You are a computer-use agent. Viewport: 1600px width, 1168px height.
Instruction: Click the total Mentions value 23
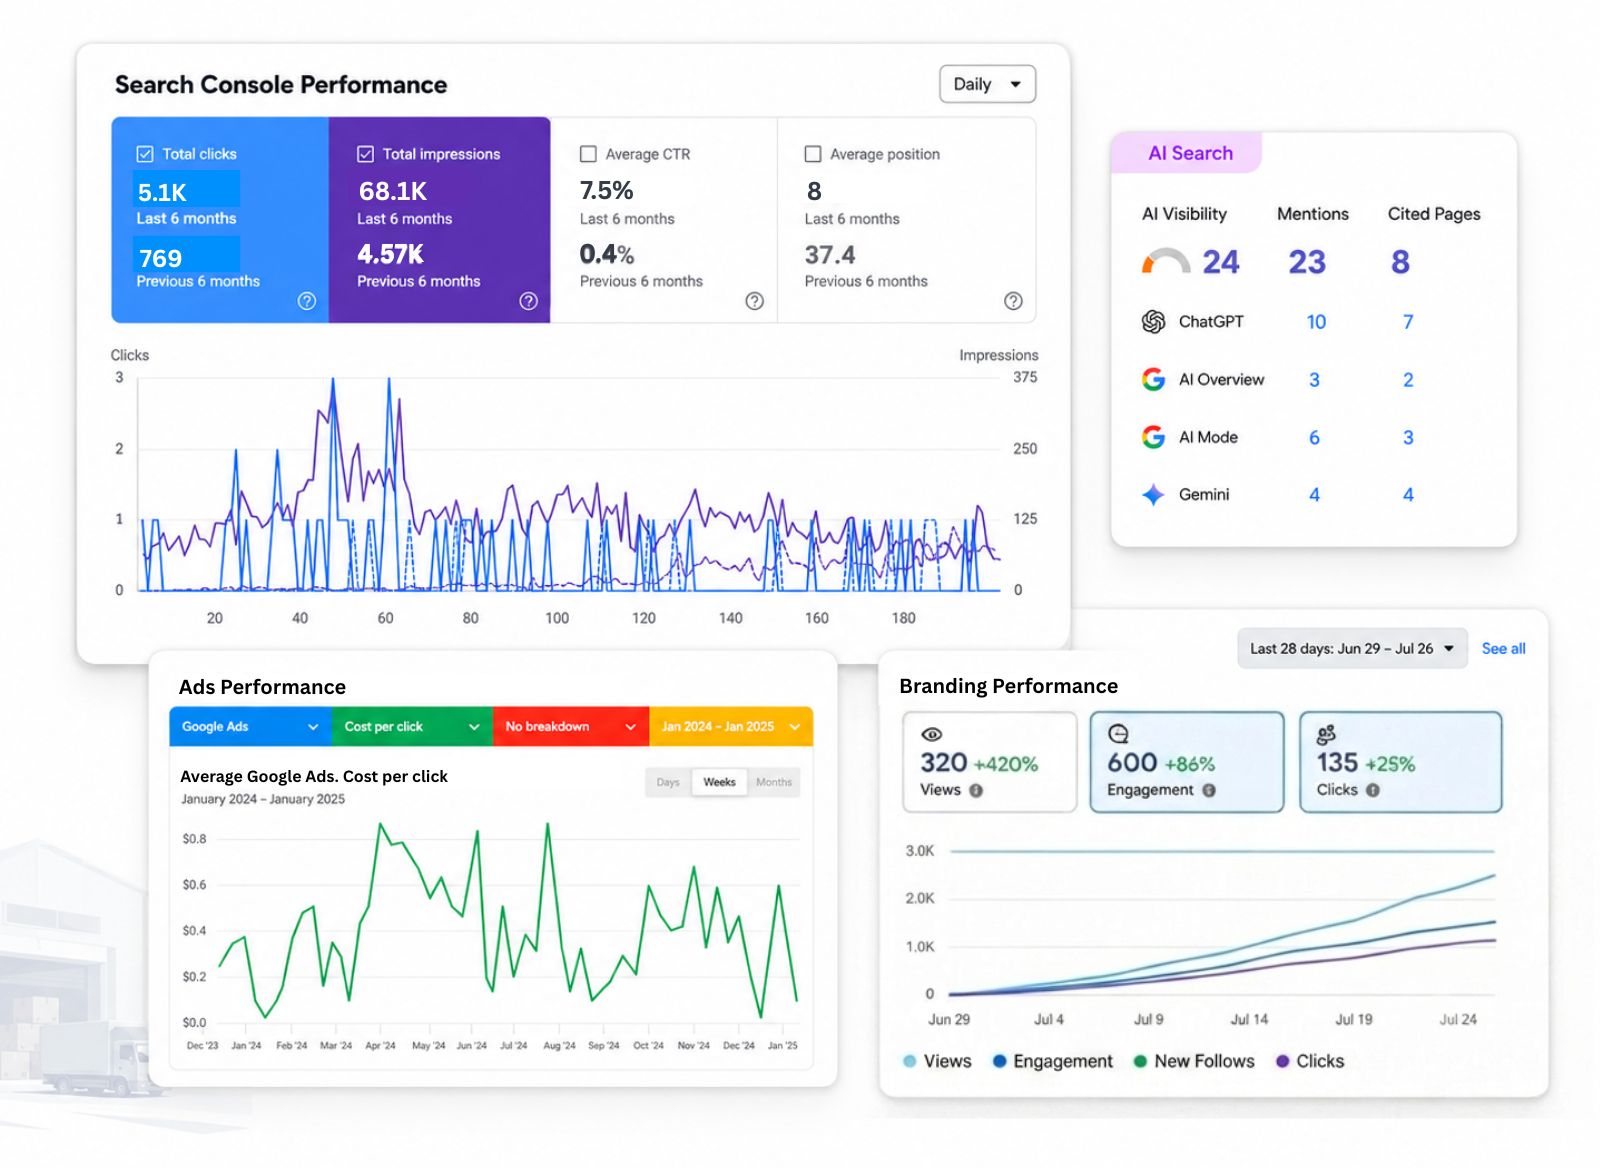[1307, 262]
